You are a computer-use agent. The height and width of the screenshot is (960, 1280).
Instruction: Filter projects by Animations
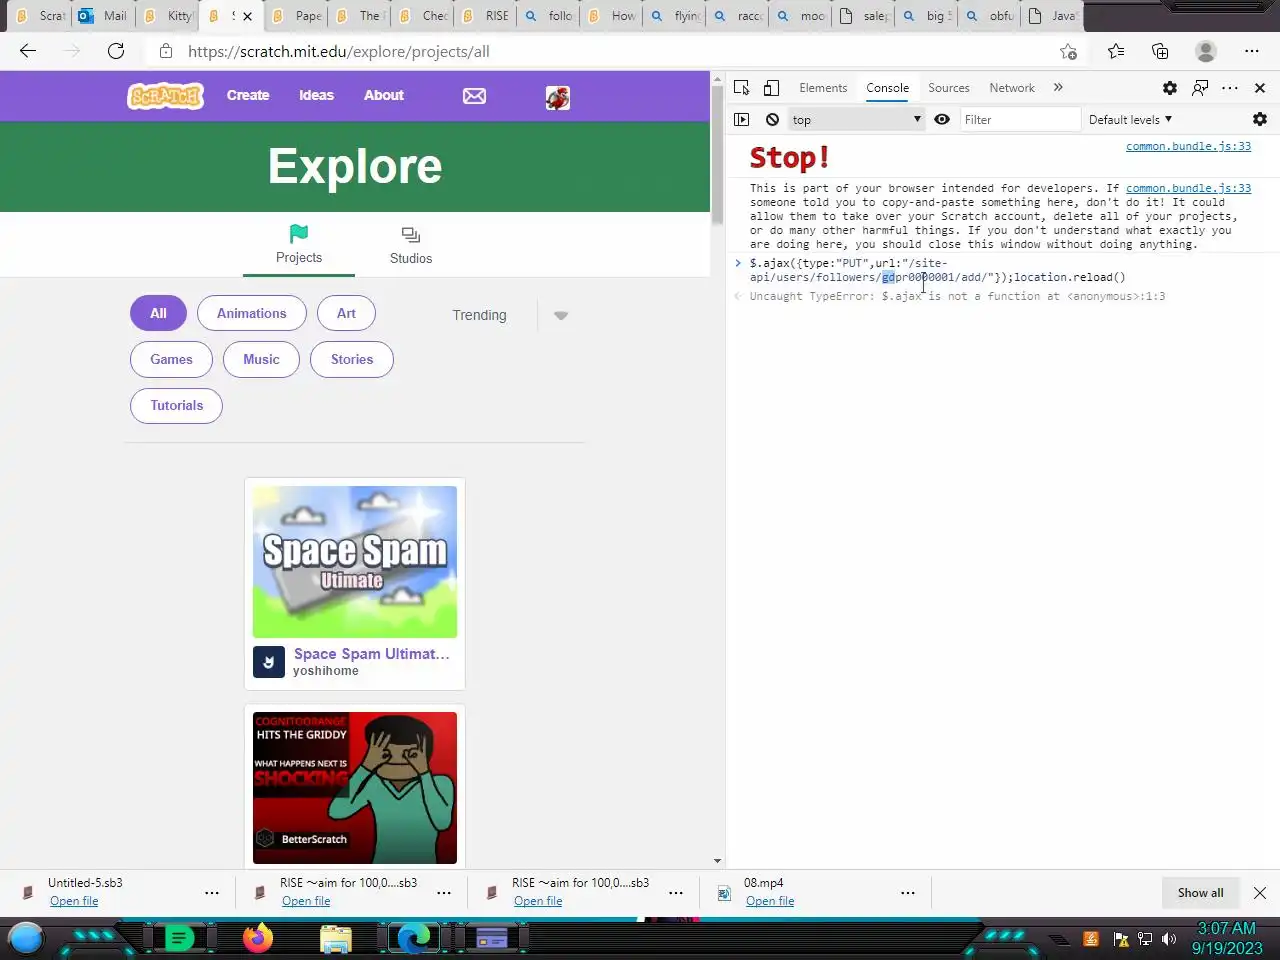[252, 313]
